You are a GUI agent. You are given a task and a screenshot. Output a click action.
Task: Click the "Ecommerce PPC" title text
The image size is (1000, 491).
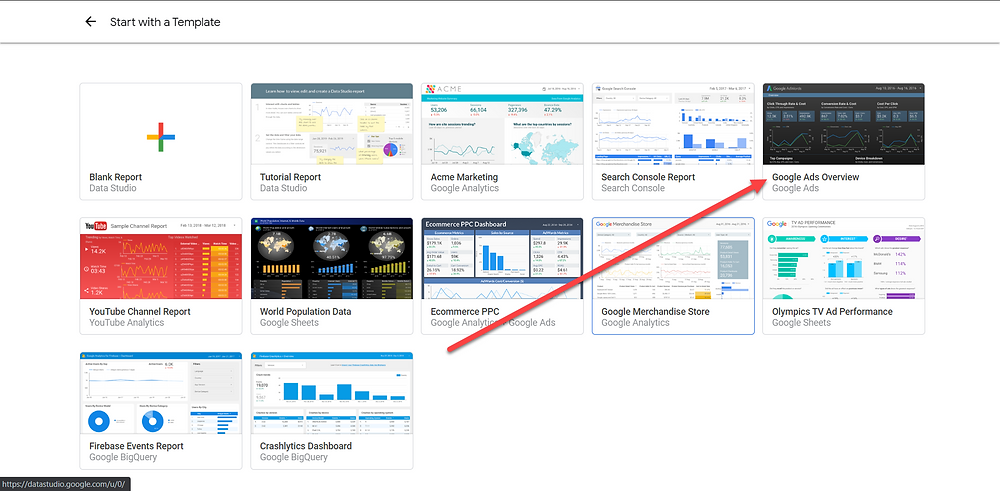(x=464, y=312)
